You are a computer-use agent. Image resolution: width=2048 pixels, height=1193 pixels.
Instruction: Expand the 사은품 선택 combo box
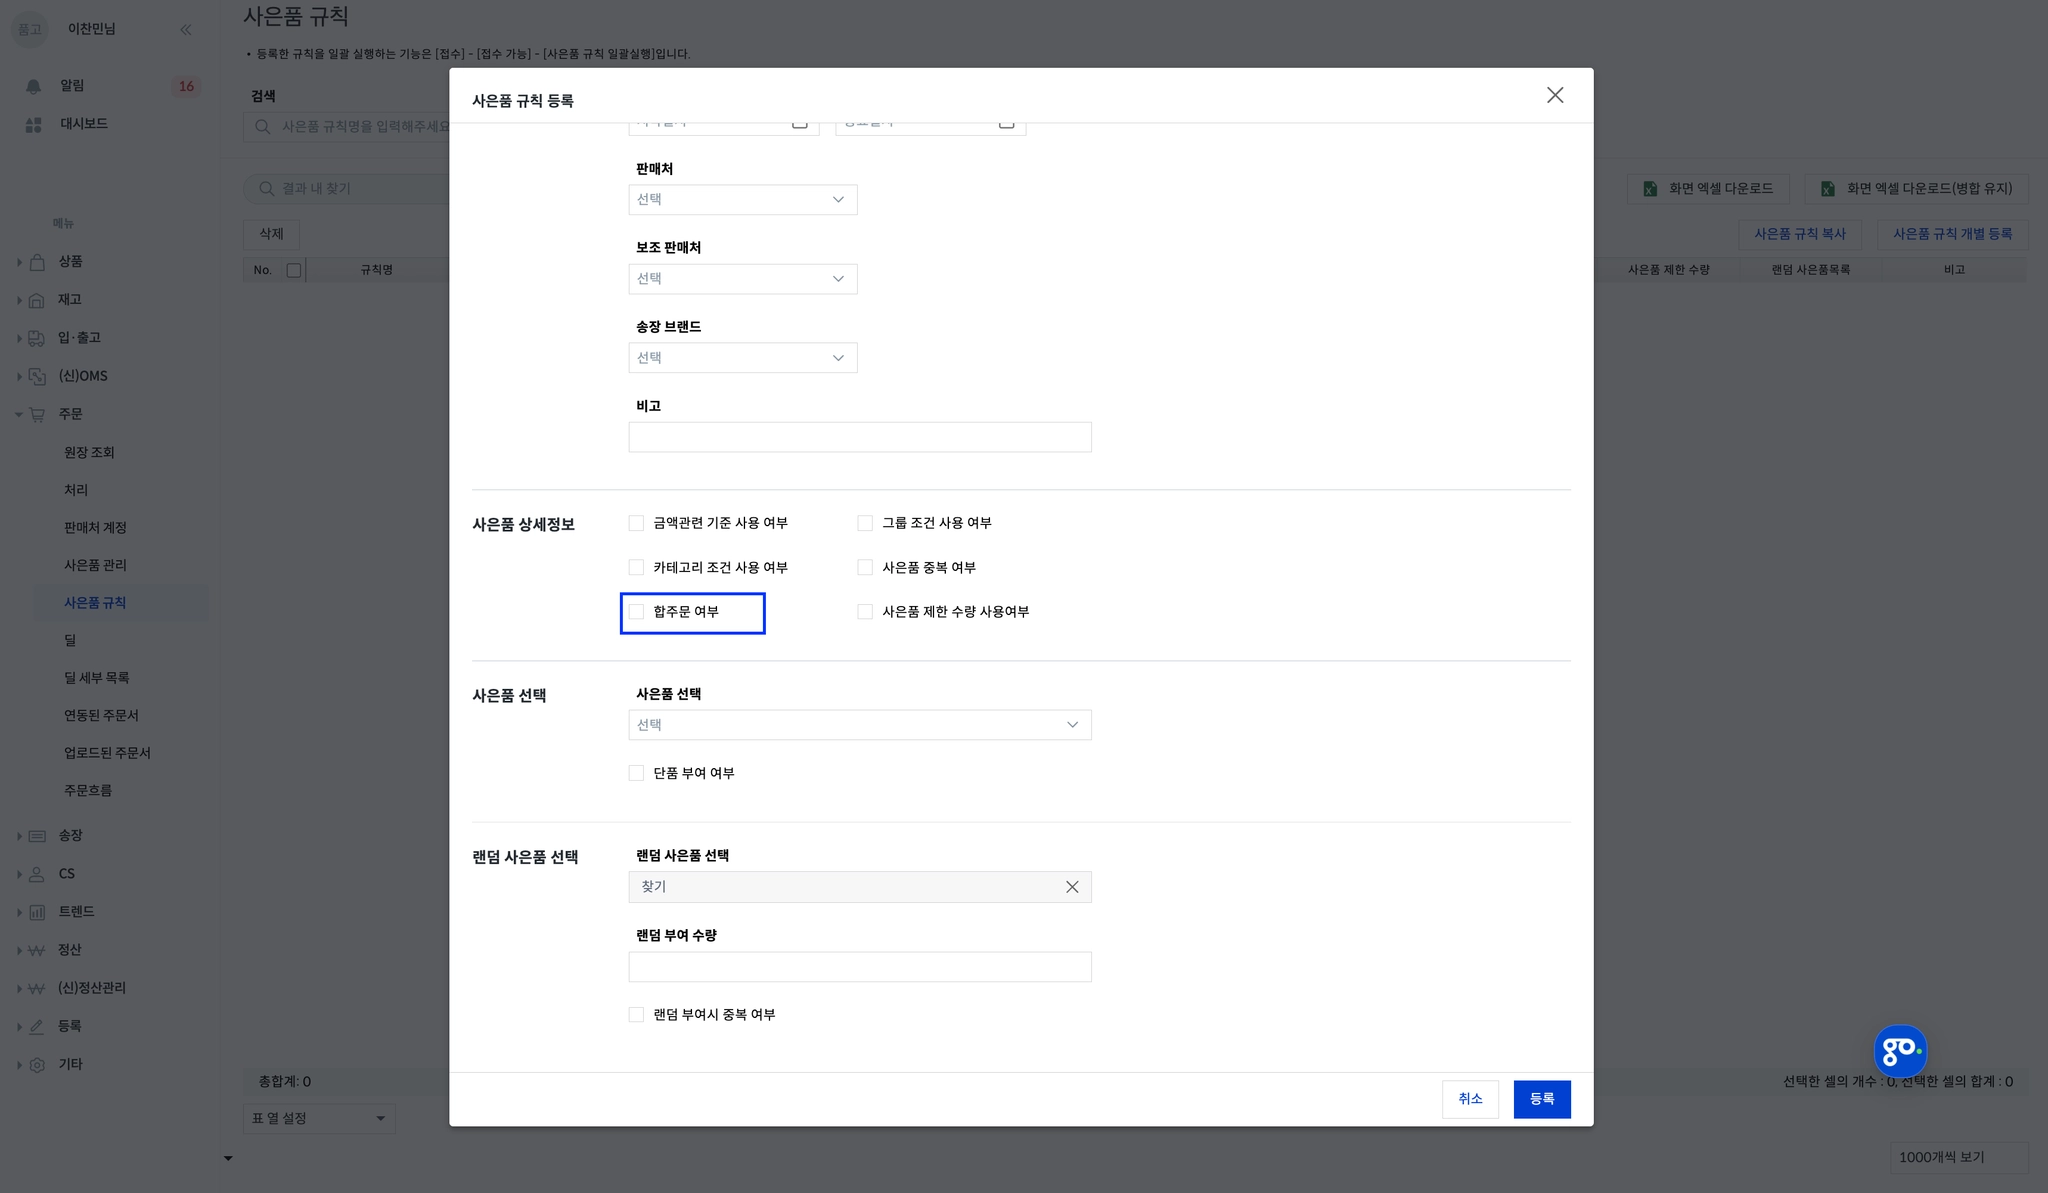pyautogui.click(x=859, y=725)
